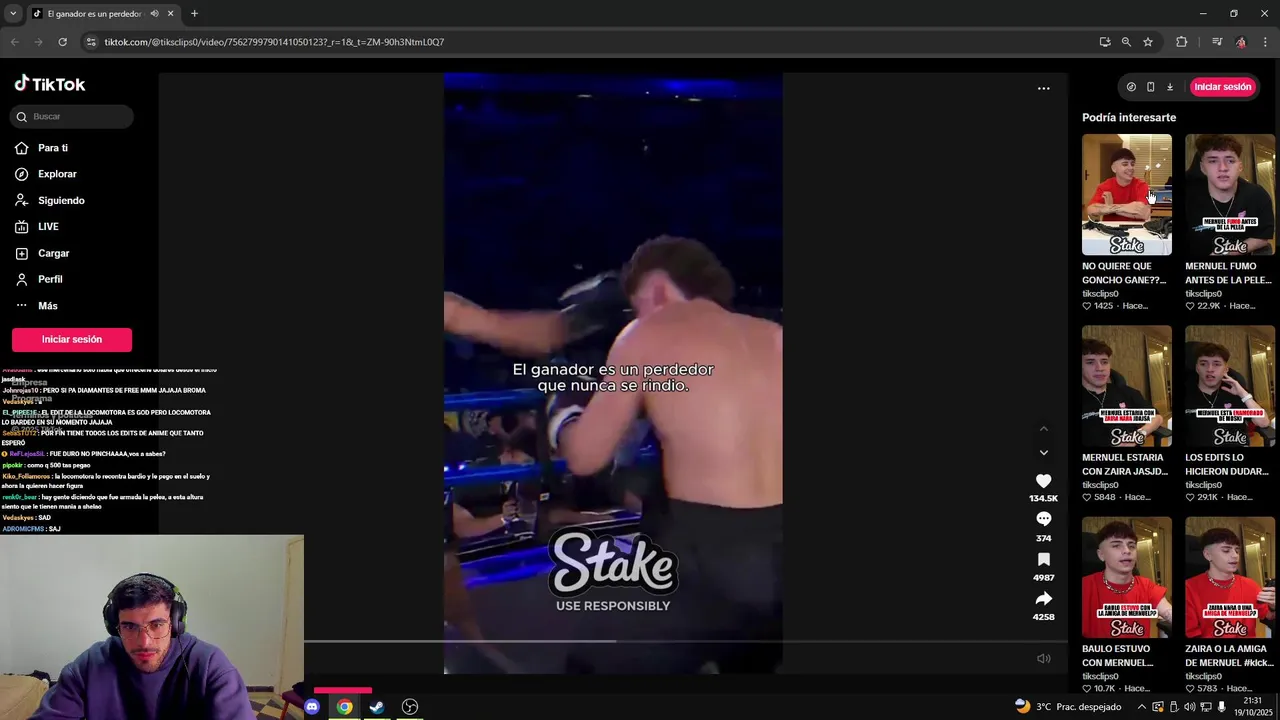Close the El ganador es un perdedor tab
The image size is (1280, 720).
tap(170, 14)
